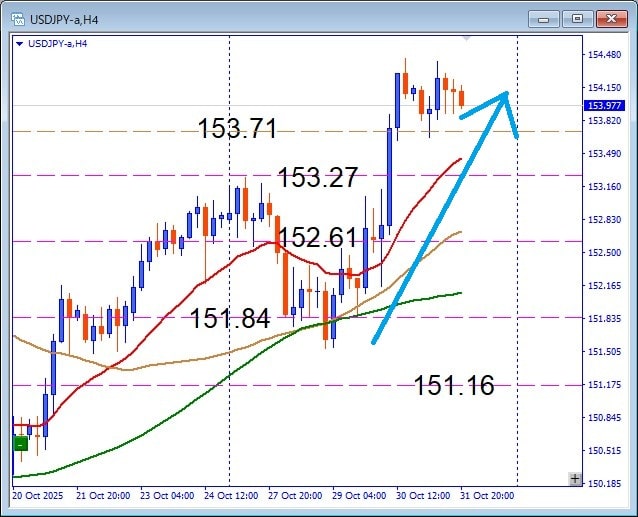Expand the USDJPY-a,H4 chart dropdown triangle
This screenshot has width=638, height=517.
(x=20, y=43)
